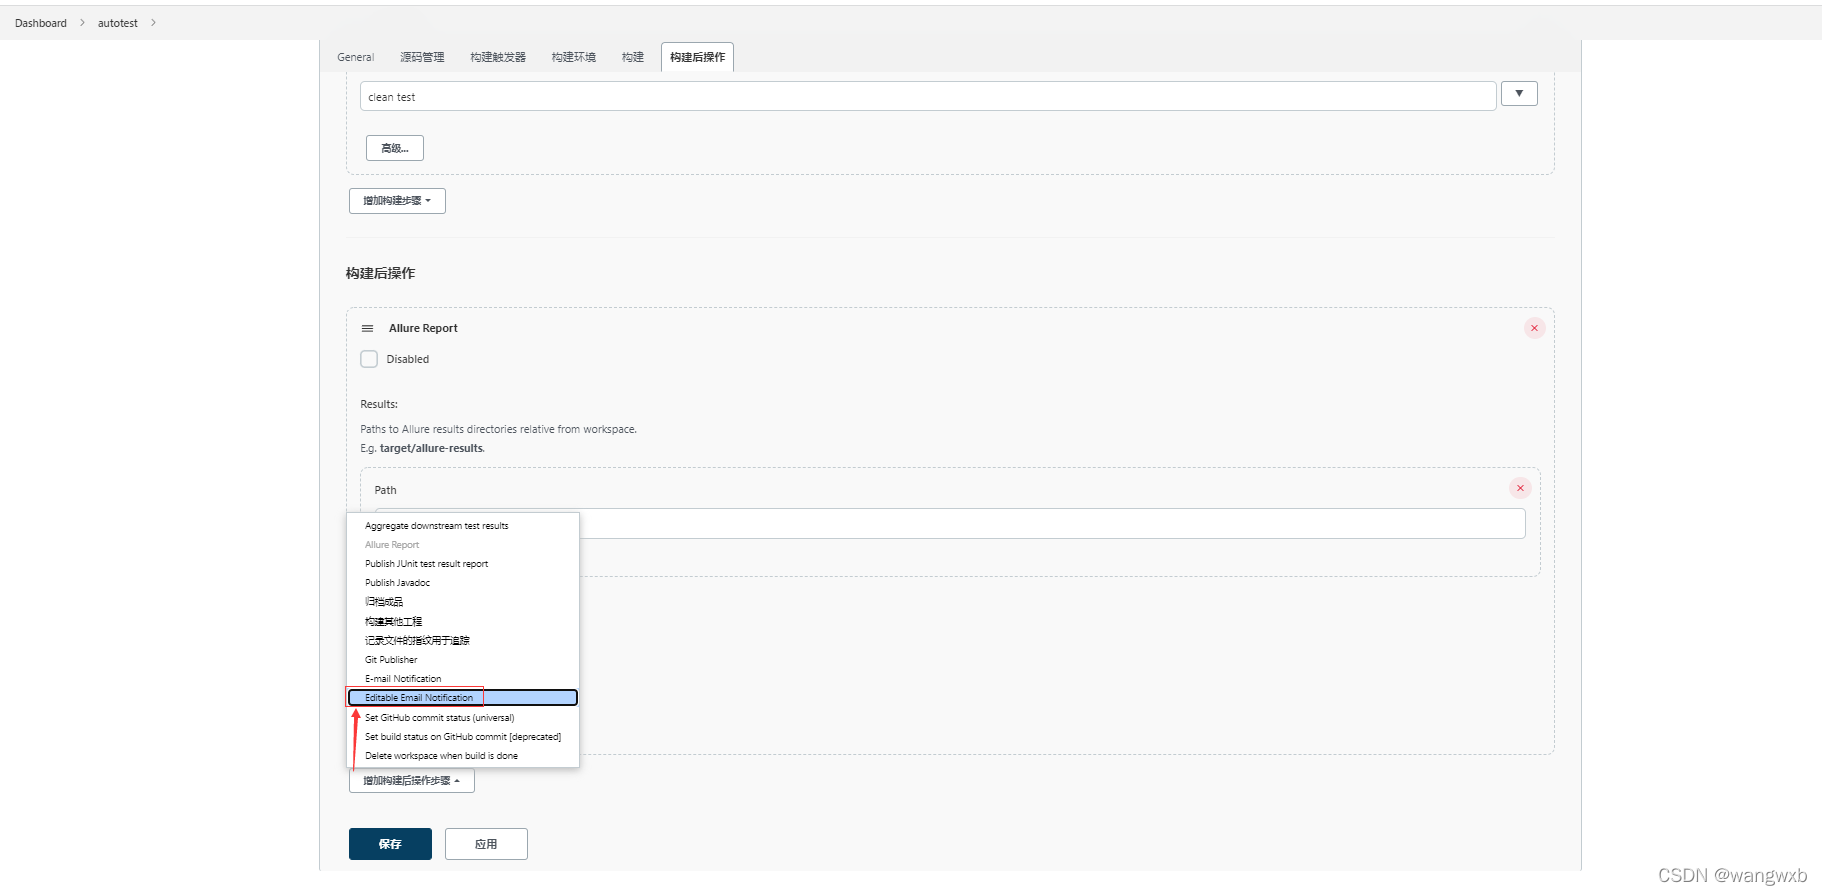This screenshot has width=1822, height=895.
Task: Switch to the 构建环境 tab
Action: (x=573, y=57)
